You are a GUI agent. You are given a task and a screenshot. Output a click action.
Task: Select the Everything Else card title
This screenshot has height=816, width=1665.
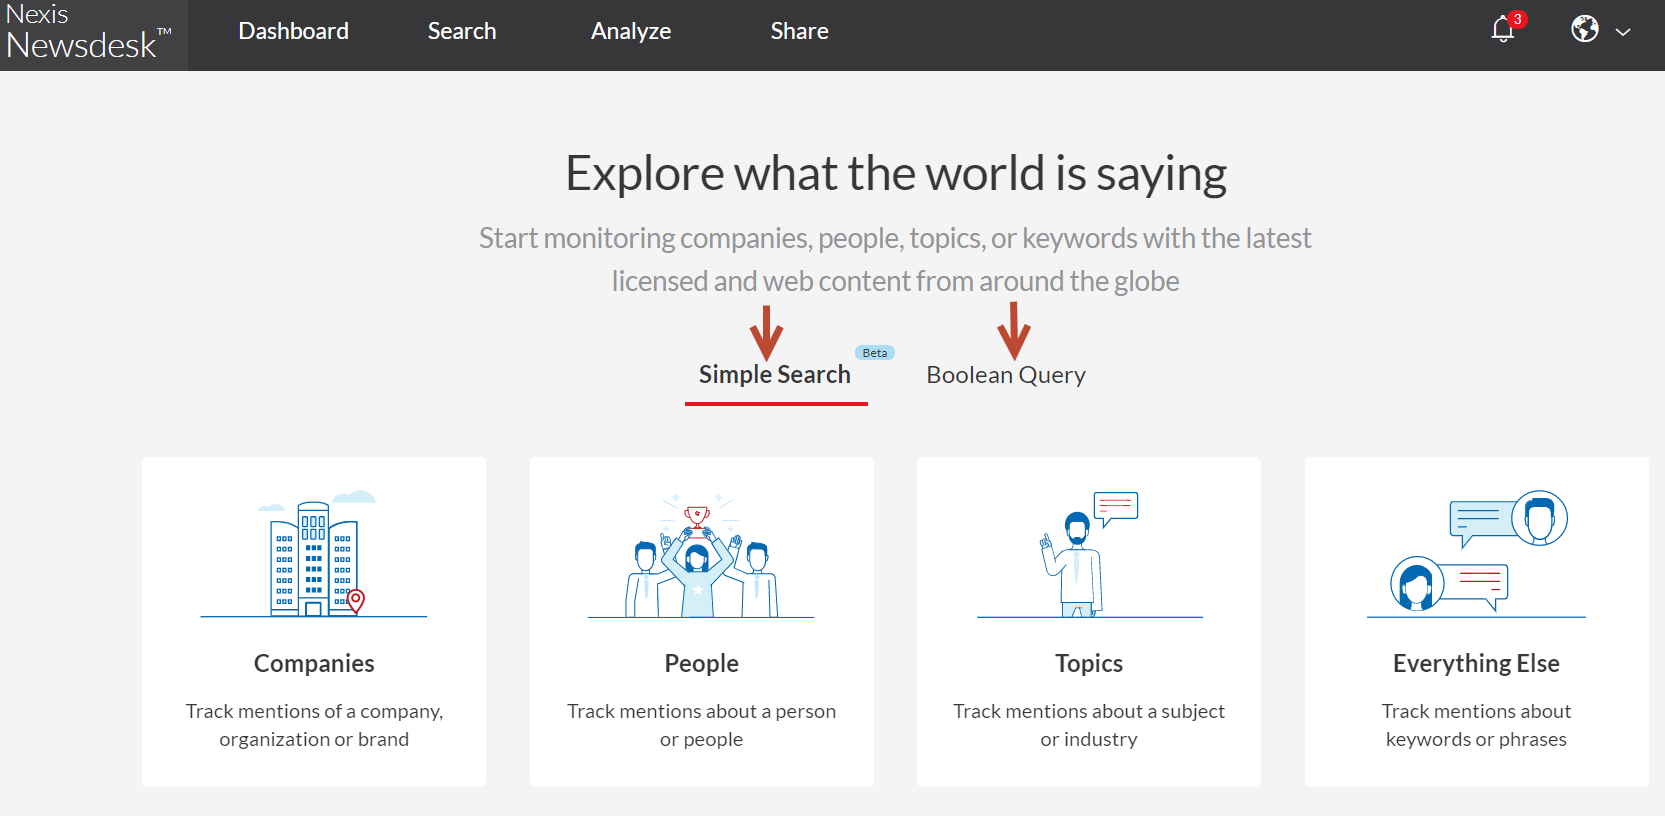(1476, 663)
